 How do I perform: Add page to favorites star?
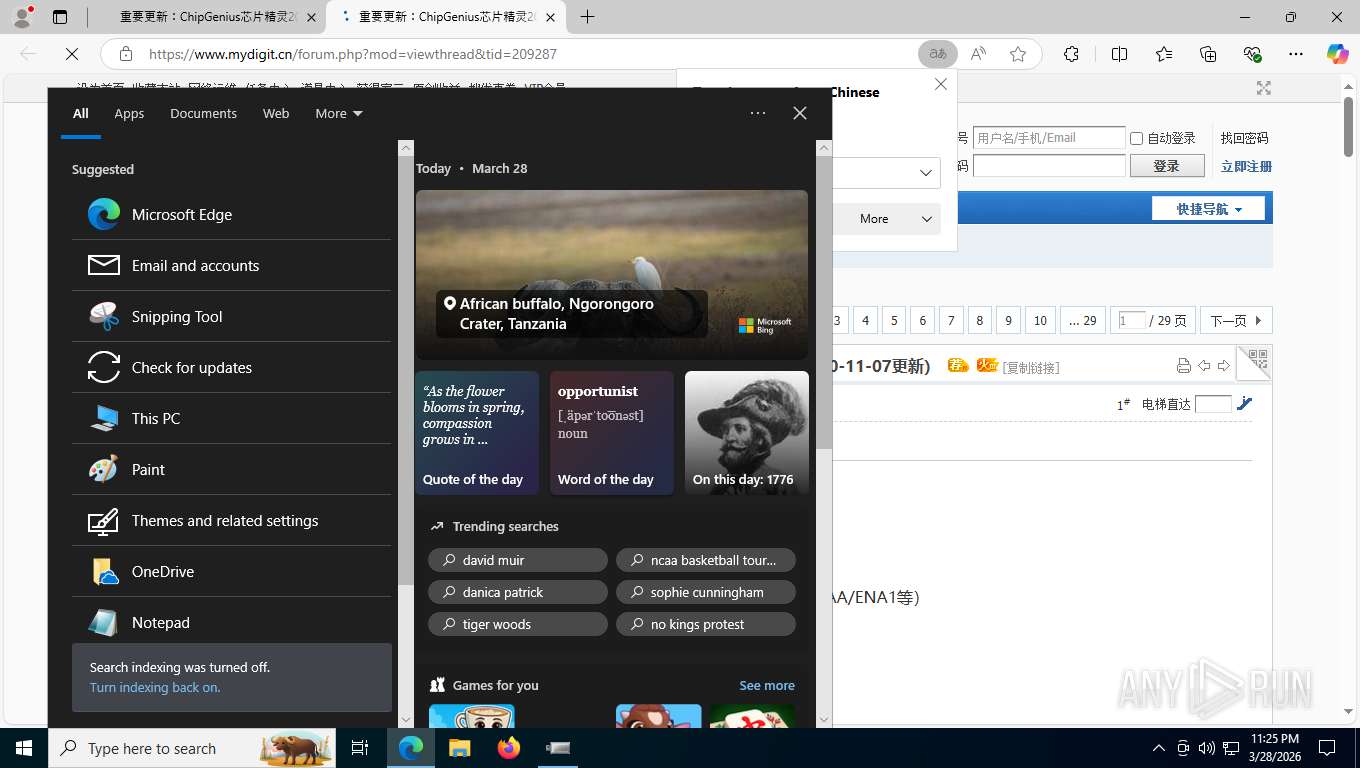coord(1018,54)
